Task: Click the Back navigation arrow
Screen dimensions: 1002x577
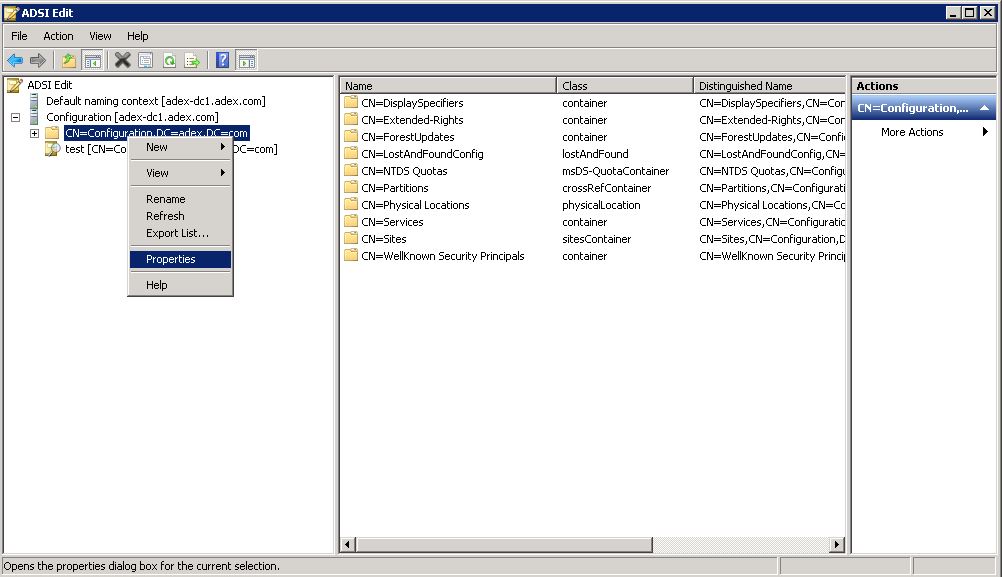Action: click(15, 60)
